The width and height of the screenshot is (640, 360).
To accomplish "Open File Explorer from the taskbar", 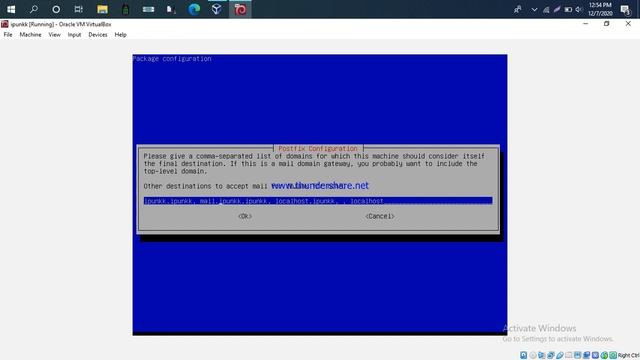I will tap(102, 9).
